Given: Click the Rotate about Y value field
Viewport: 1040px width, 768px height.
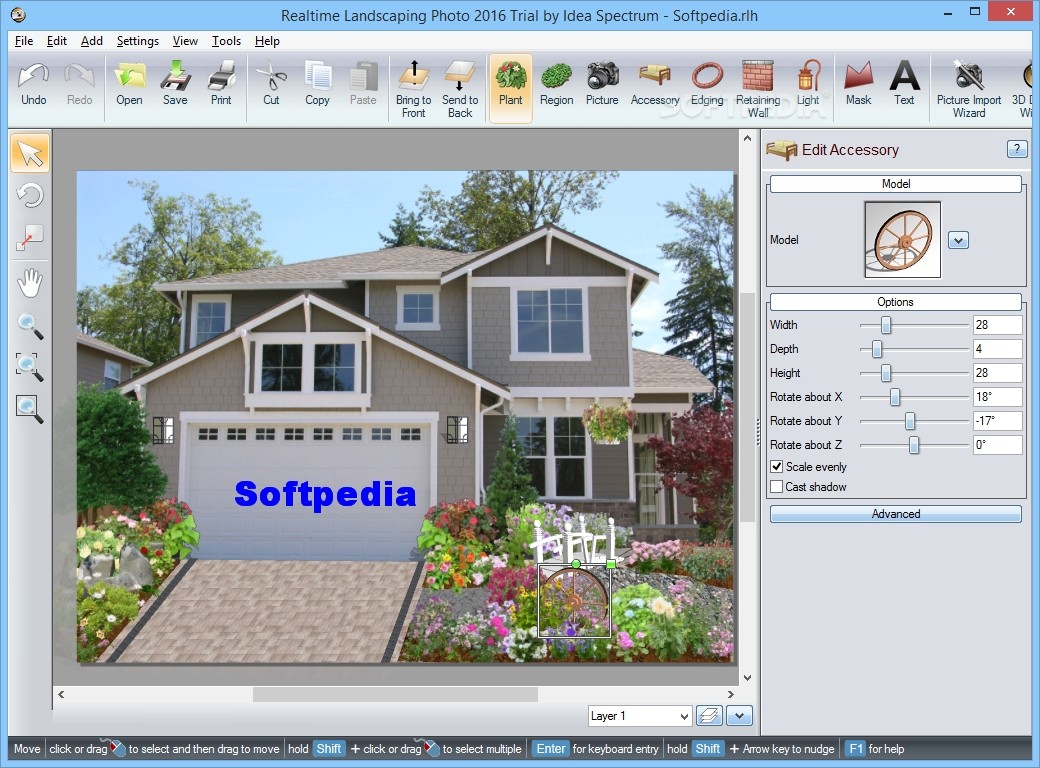Looking at the screenshot, I should click(x=997, y=420).
